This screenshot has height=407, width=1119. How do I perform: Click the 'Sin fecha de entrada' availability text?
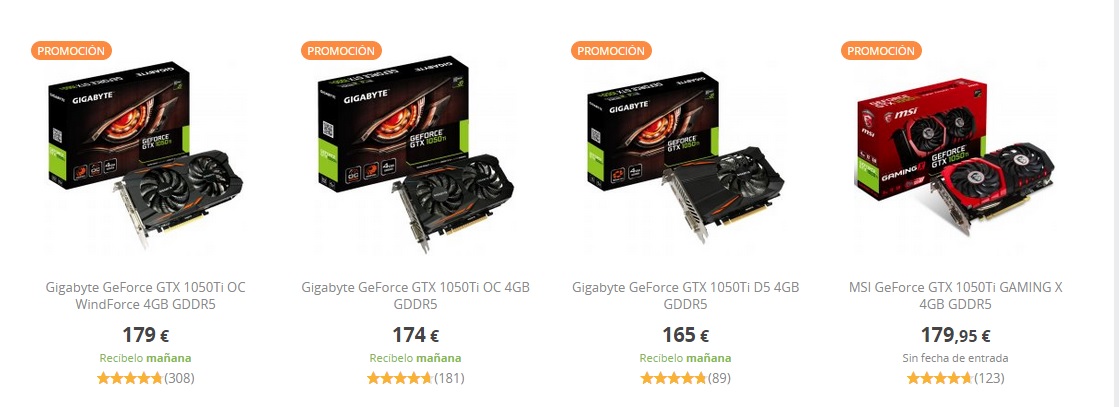click(x=956, y=358)
